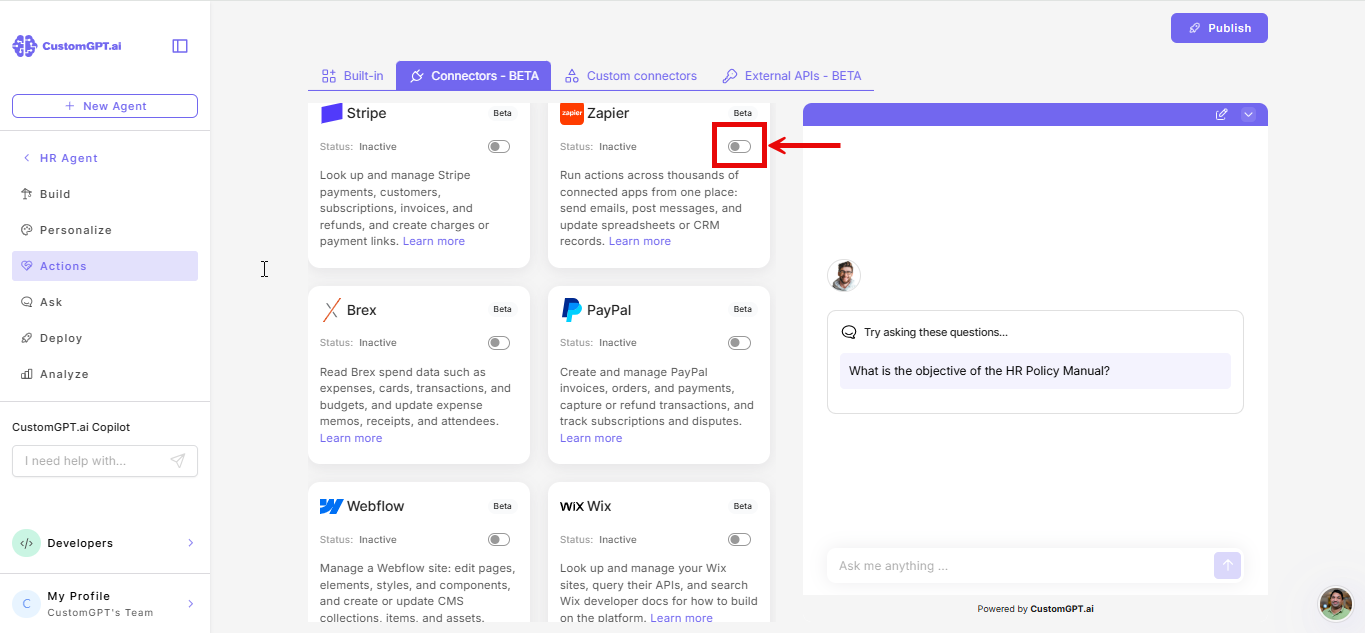
Task: Open Ask in the sidebar
Action: [x=105, y=302]
